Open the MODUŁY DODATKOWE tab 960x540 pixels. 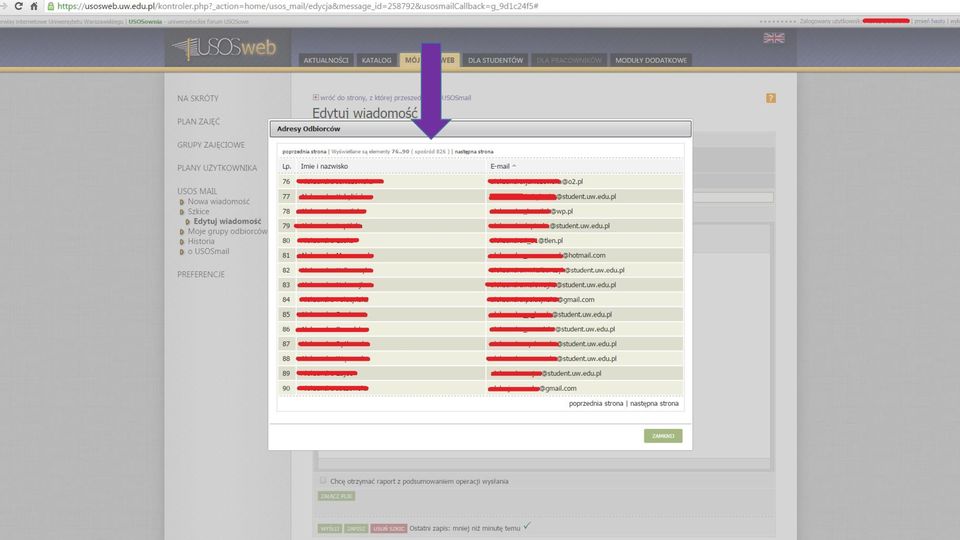tap(651, 60)
